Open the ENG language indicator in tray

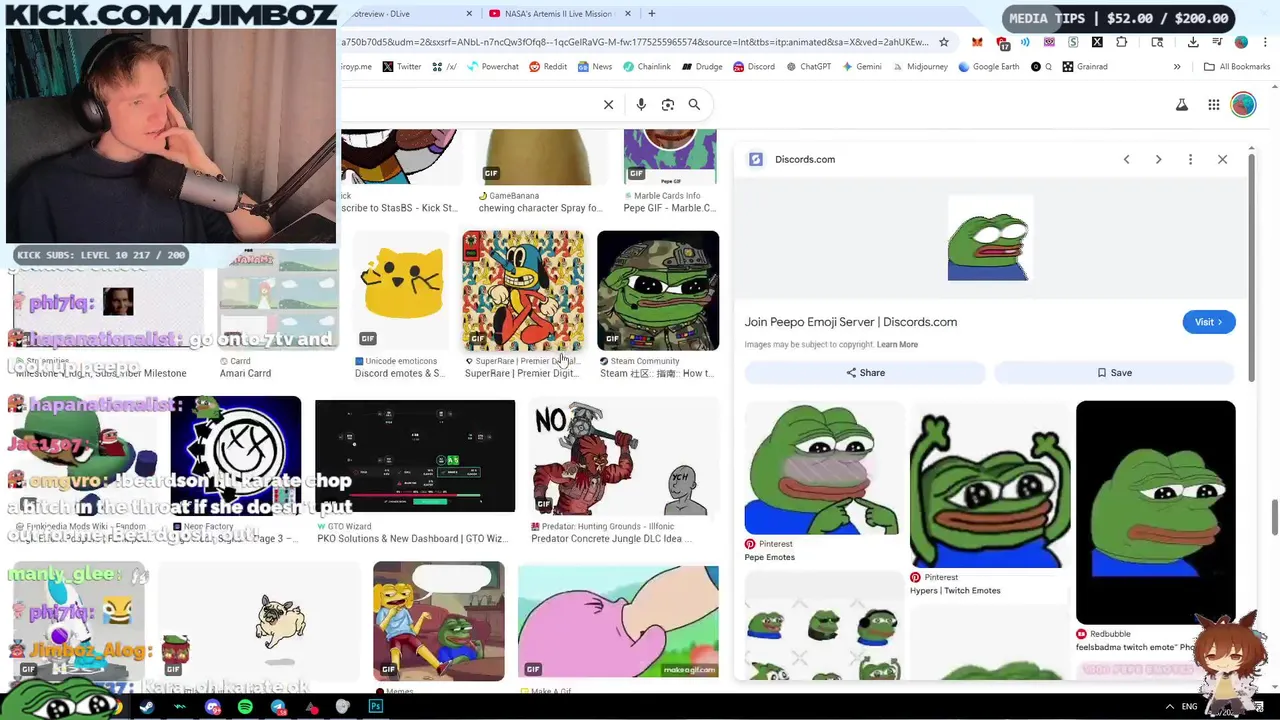point(1189,707)
